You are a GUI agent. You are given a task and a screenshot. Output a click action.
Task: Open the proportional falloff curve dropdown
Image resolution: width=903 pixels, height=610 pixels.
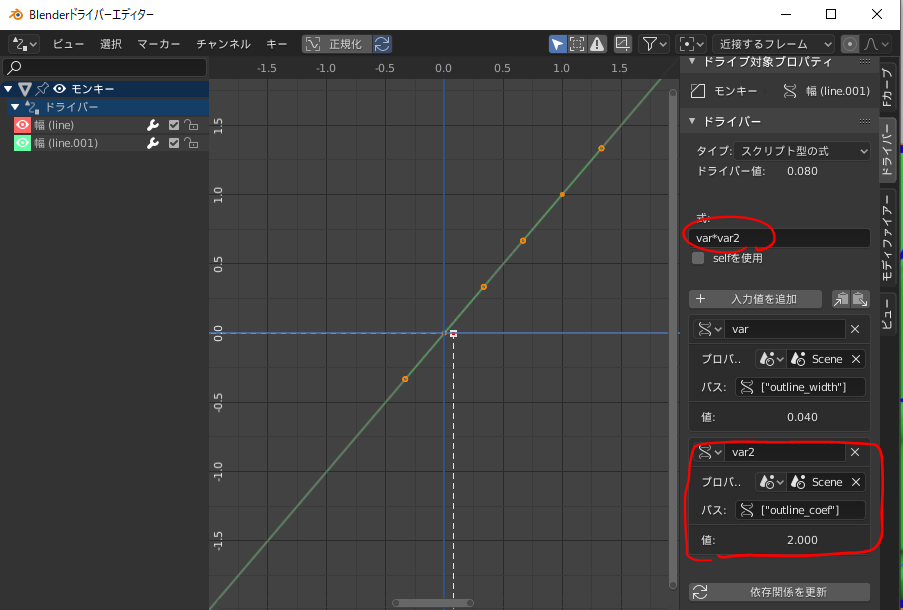click(x=877, y=44)
